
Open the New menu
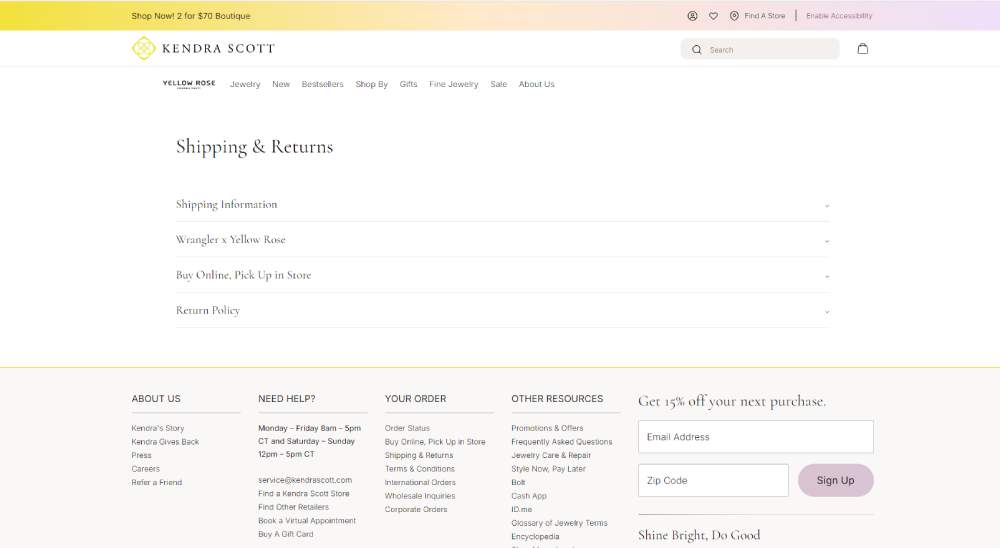[x=281, y=84]
